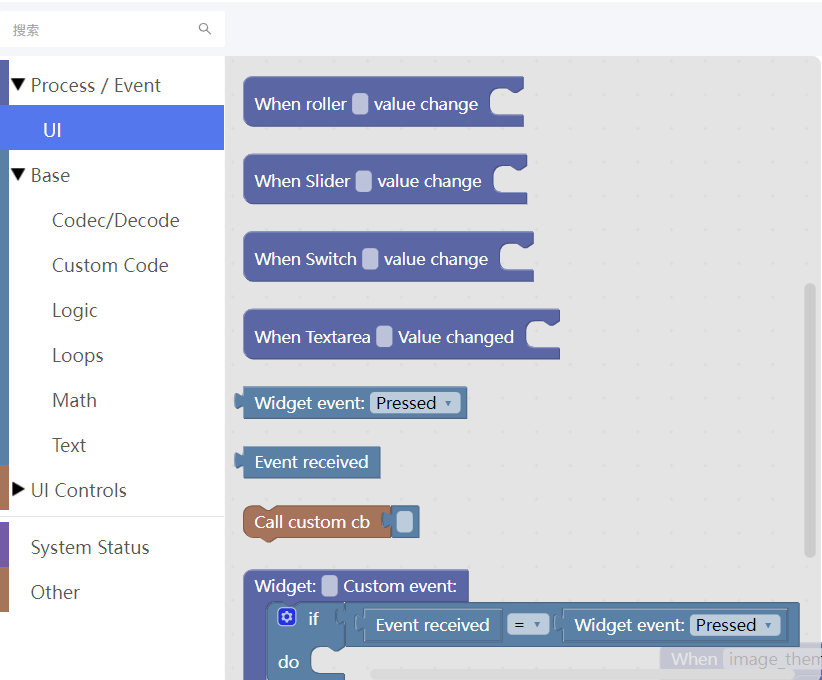
Task: Click the search magnifier icon
Action: click(205, 29)
